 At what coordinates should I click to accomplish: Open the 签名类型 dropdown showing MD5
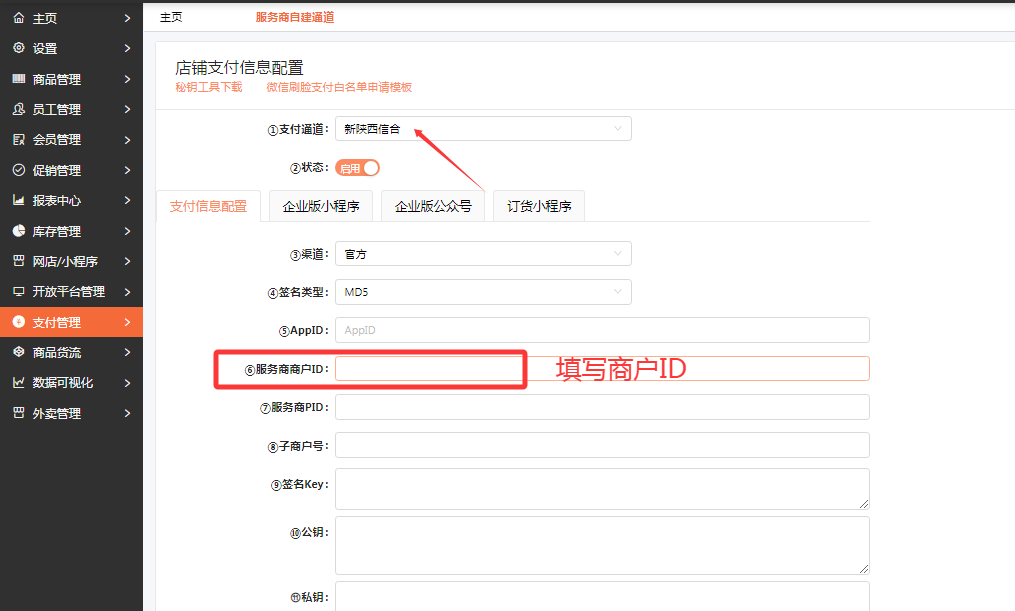(x=483, y=292)
